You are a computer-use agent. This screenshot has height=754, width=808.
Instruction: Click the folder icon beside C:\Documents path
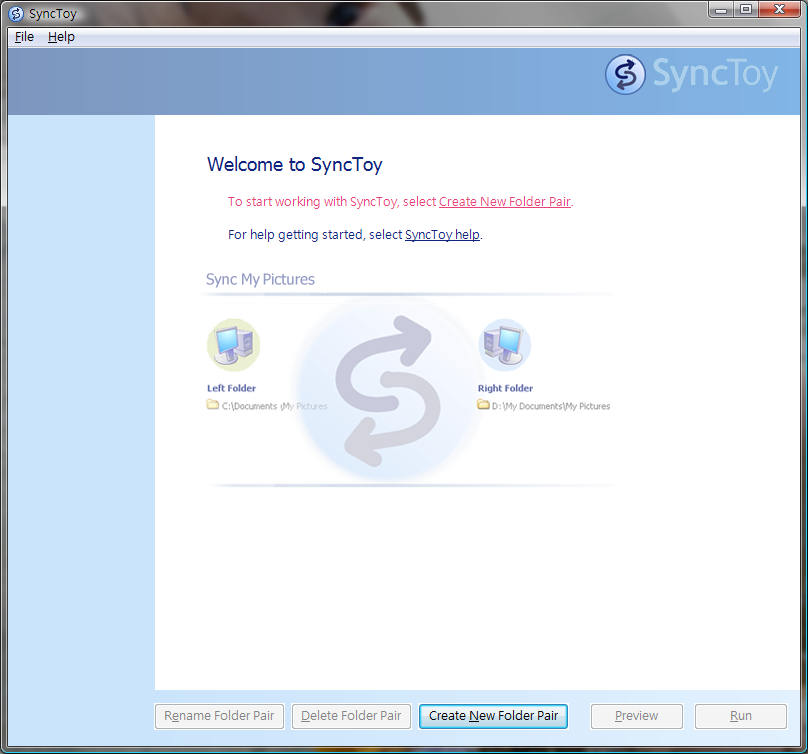click(212, 405)
